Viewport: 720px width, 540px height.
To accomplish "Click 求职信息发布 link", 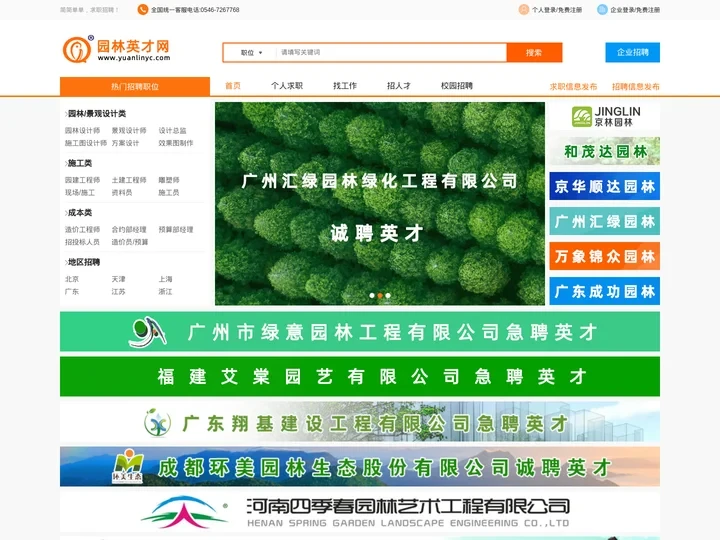I will coord(573,86).
